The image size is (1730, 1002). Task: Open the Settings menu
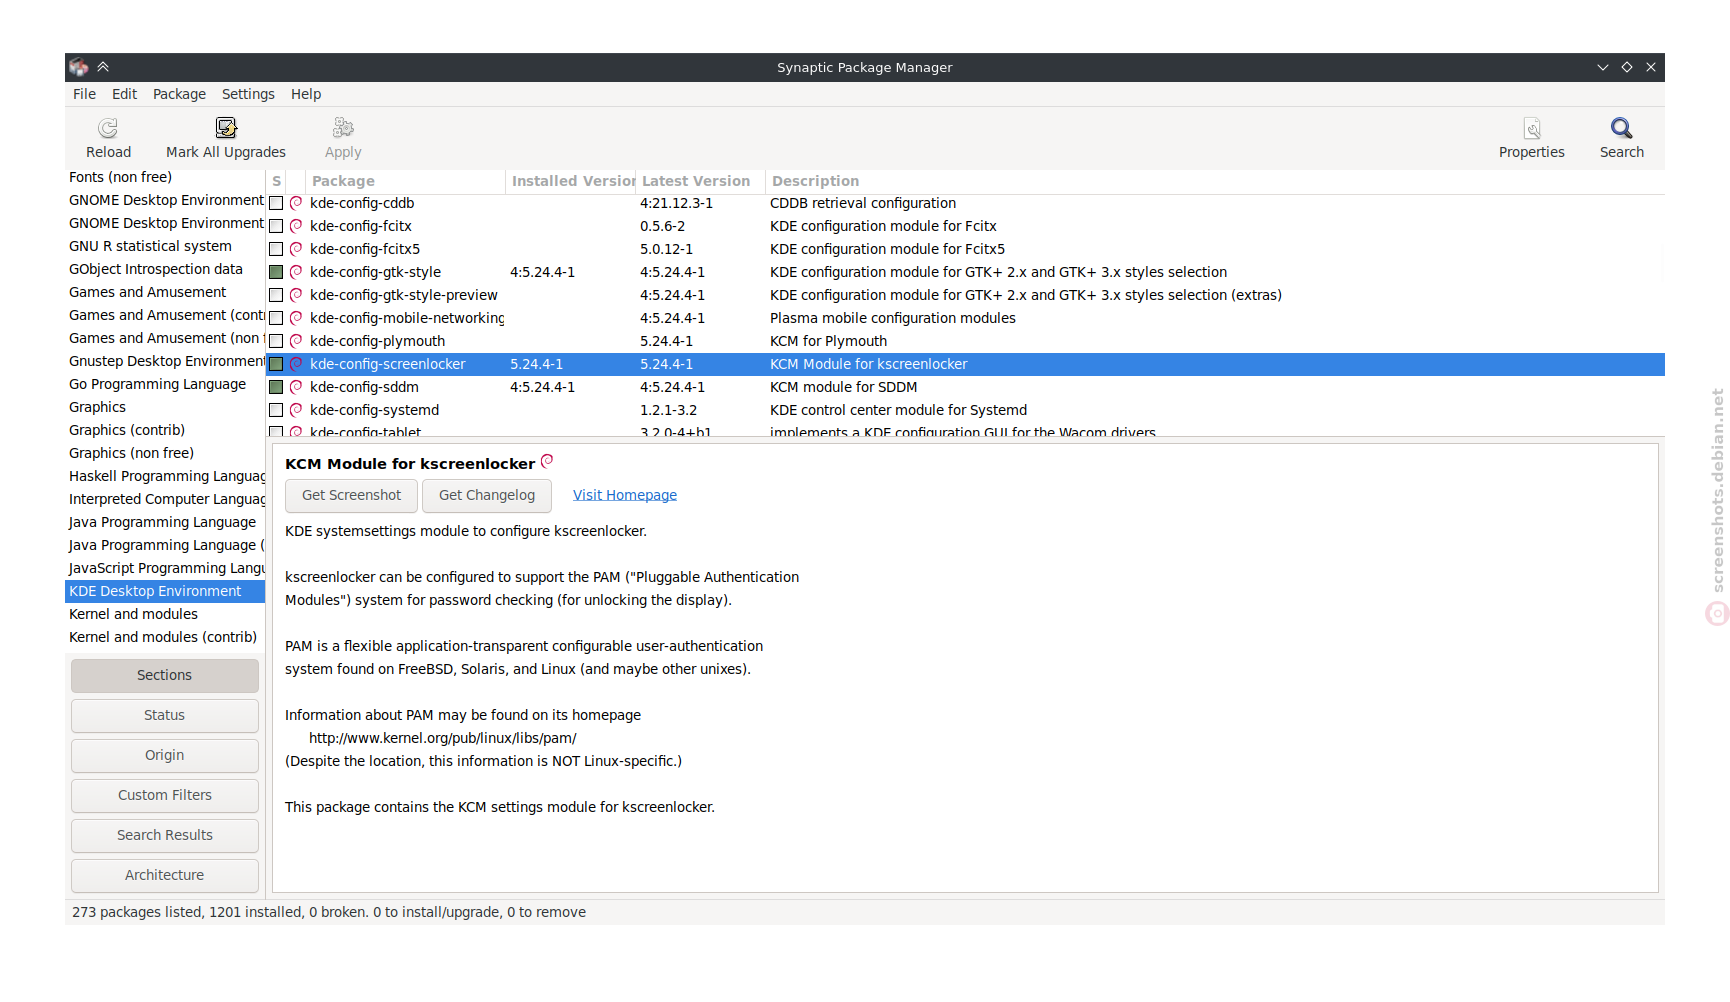click(248, 94)
